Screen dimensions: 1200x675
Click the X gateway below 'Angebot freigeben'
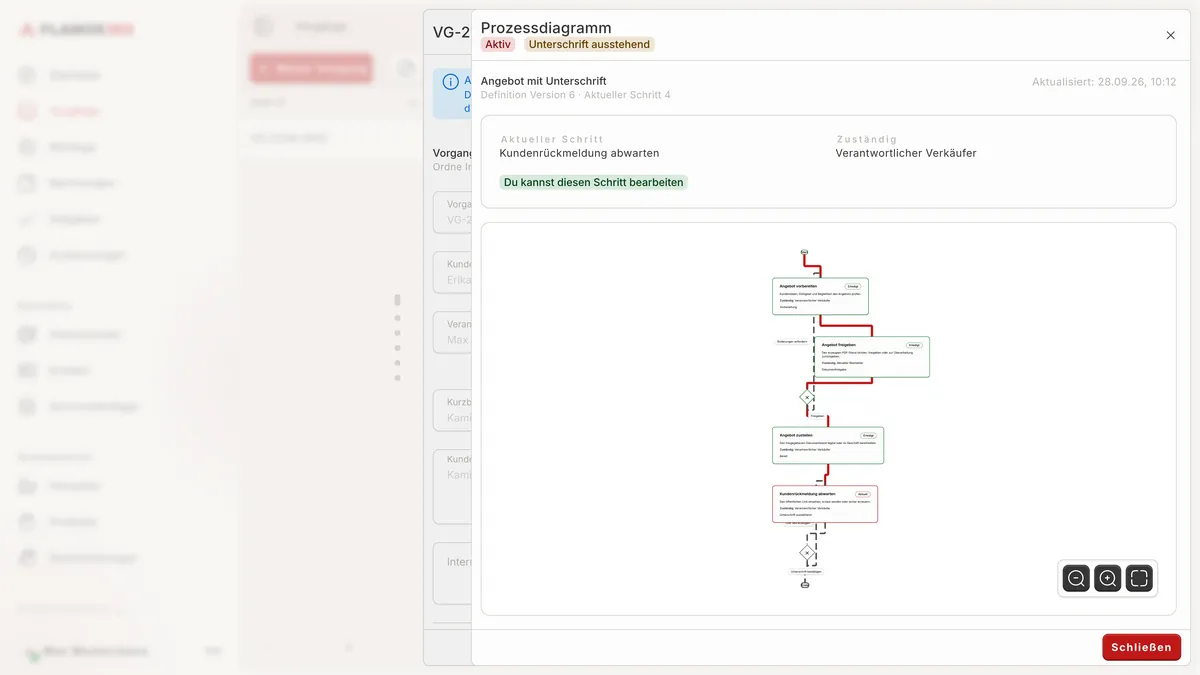click(x=807, y=397)
